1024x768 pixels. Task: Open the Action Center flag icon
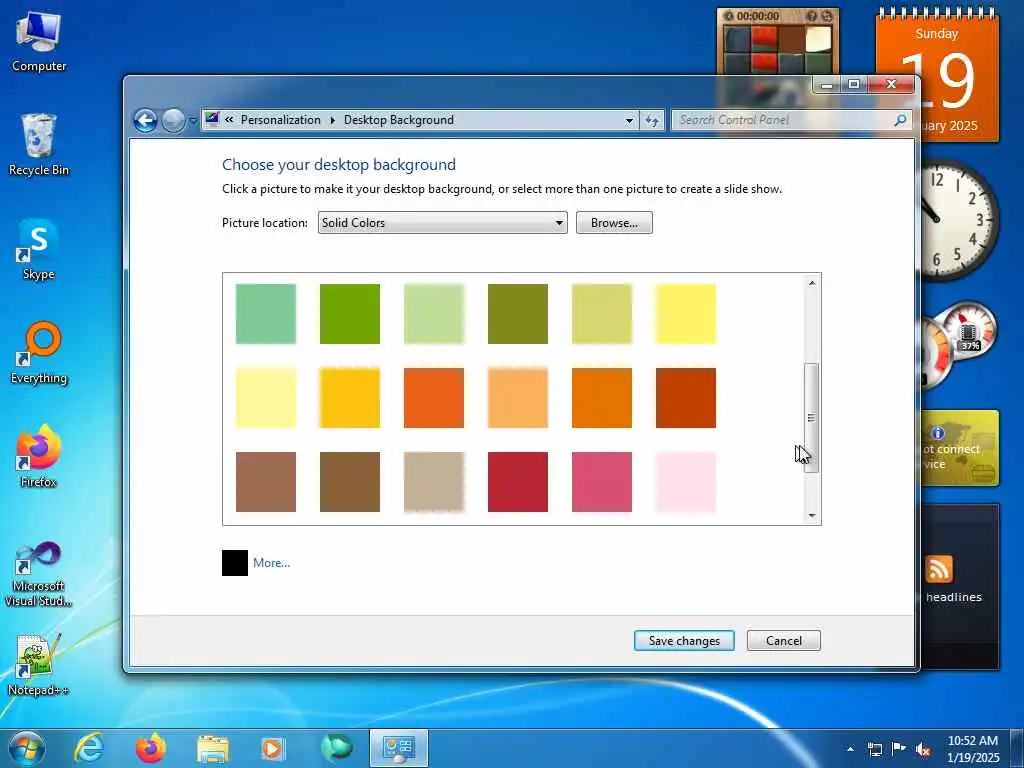pyautogui.click(x=899, y=749)
